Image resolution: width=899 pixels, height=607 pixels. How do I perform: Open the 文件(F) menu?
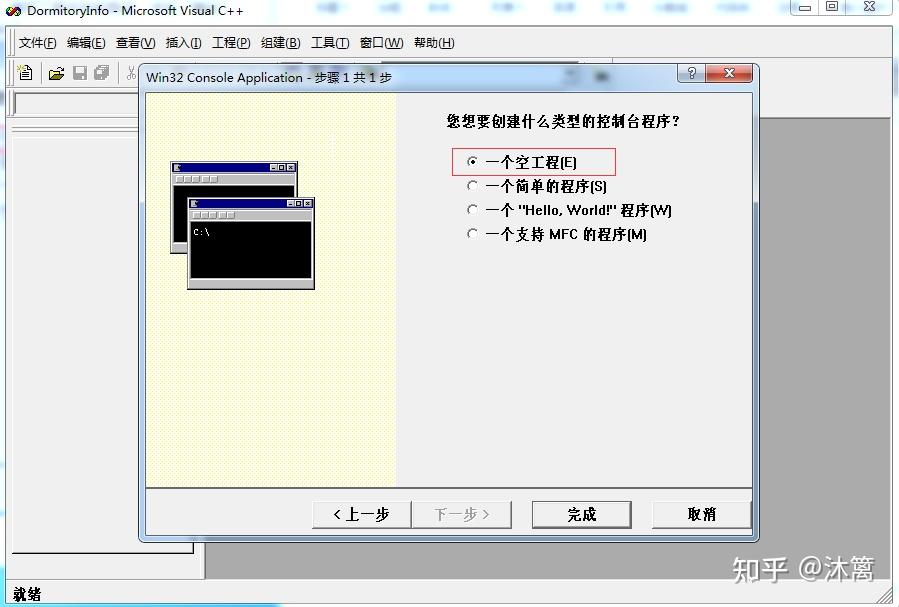coord(36,43)
